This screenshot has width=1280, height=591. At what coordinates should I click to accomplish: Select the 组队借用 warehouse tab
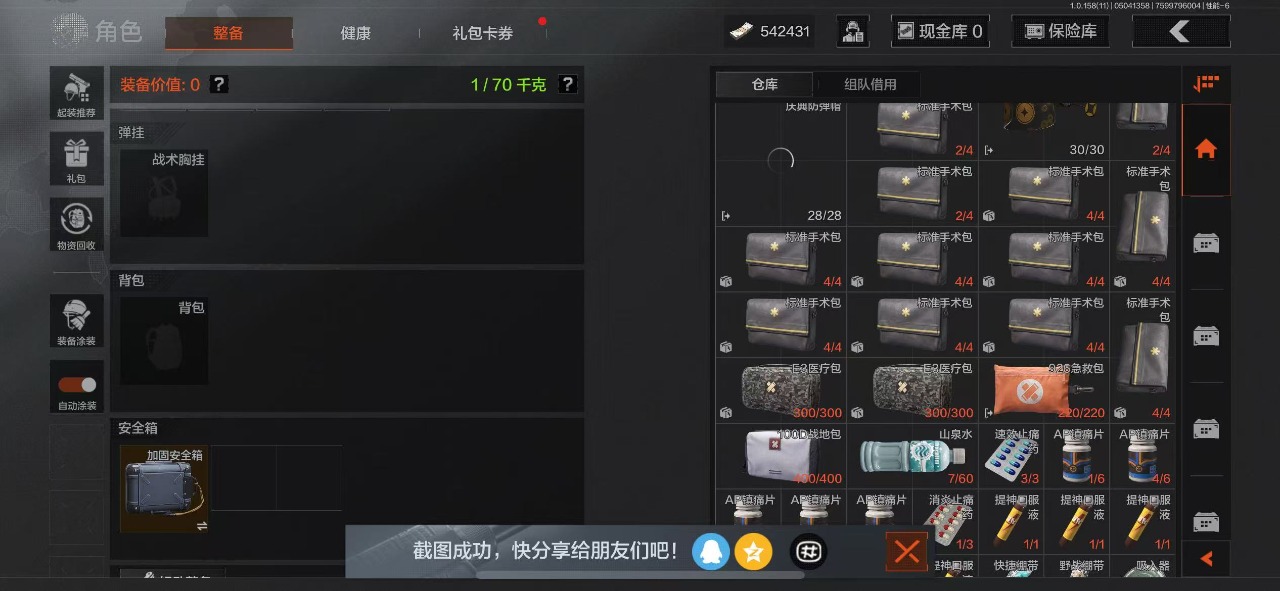(870, 85)
